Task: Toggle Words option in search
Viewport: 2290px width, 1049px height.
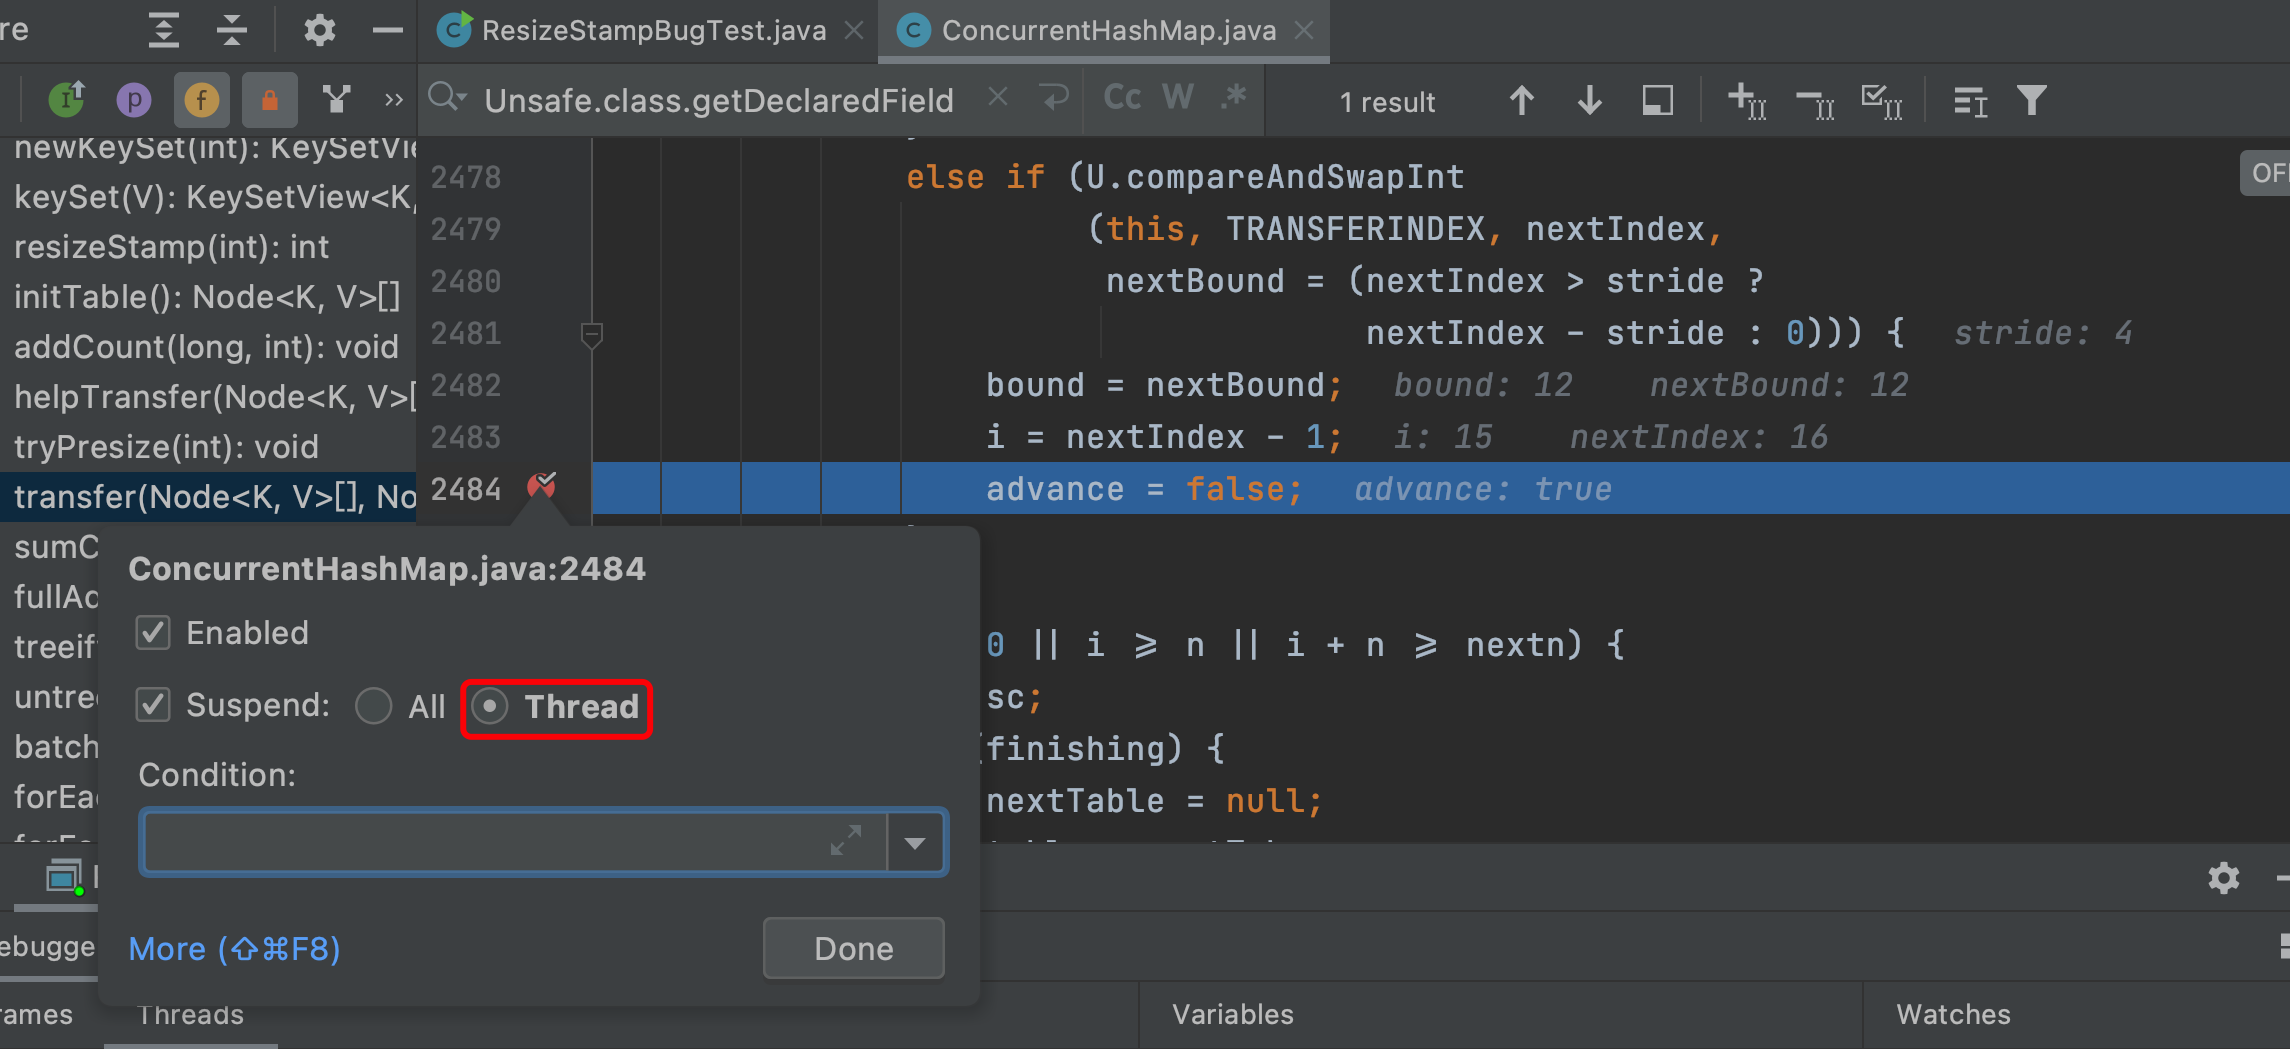Action: click(1178, 98)
